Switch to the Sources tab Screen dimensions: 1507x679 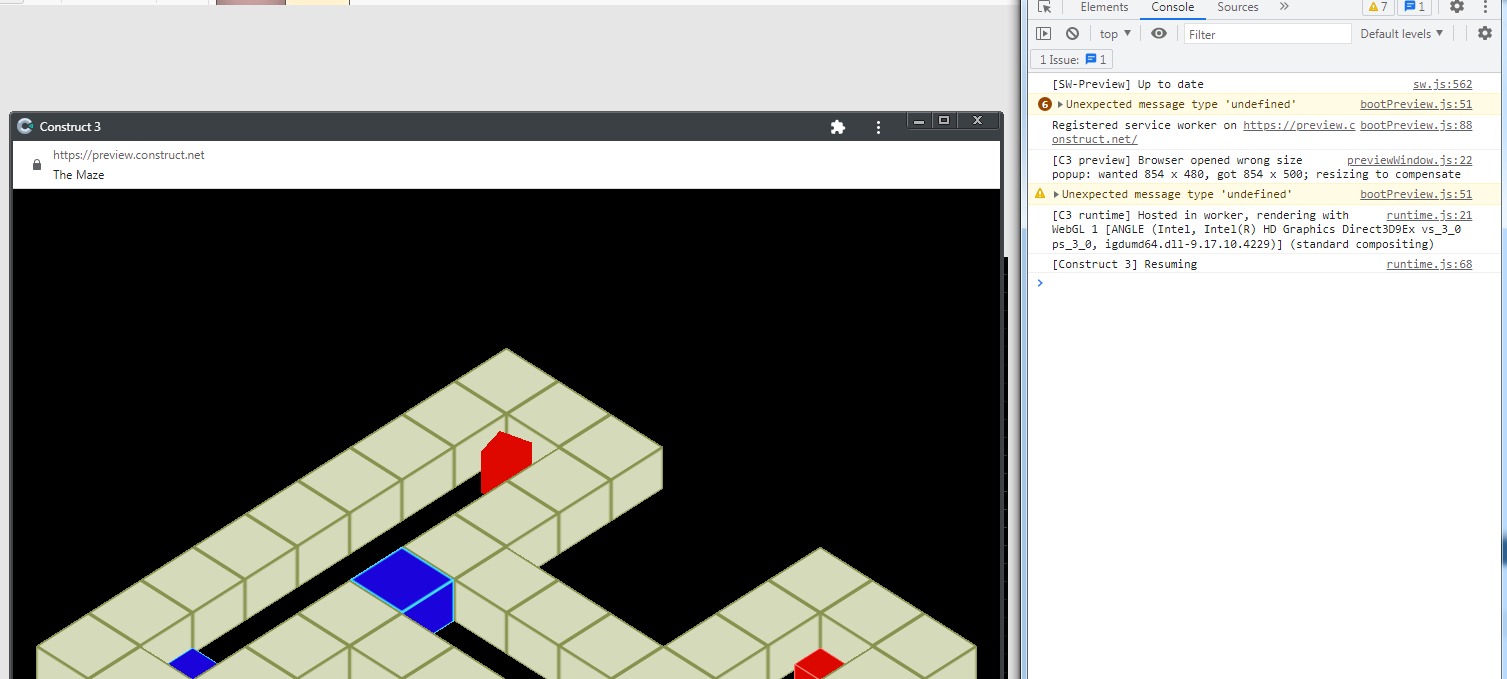[1237, 7]
